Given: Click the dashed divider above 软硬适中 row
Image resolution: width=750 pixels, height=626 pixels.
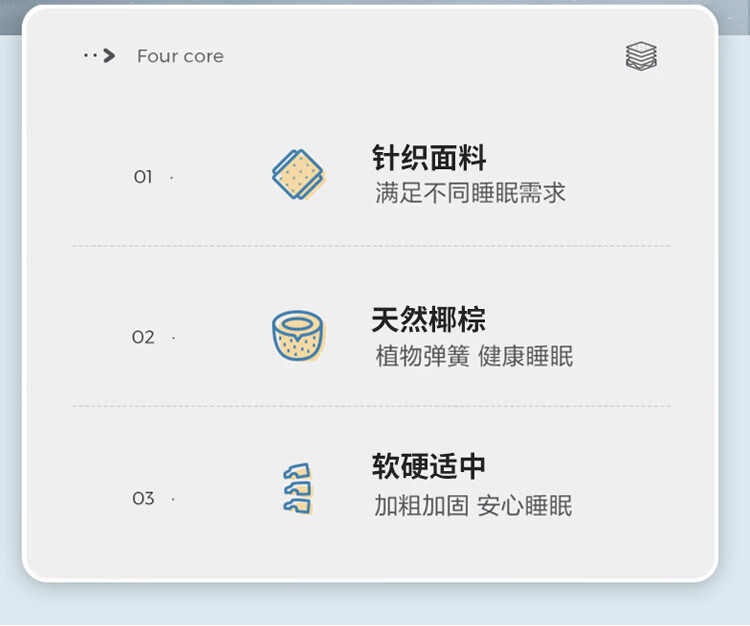Looking at the screenshot, I should (372, 406).
